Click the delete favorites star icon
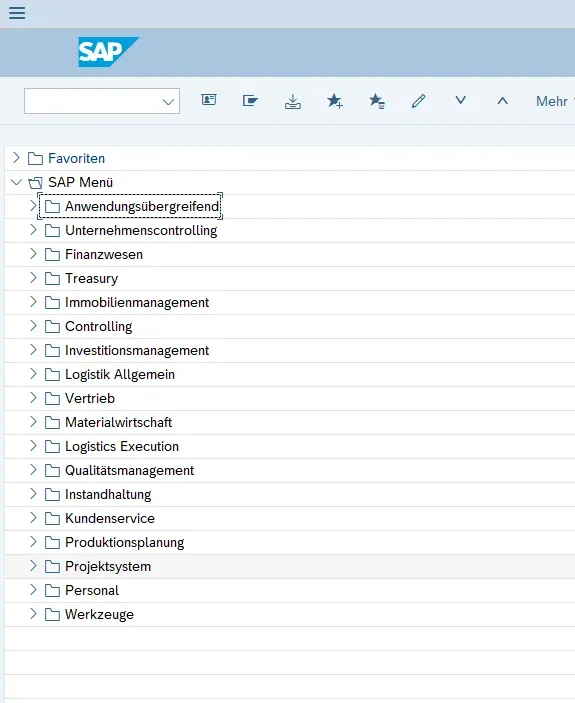575x703 pixels. 377,101
